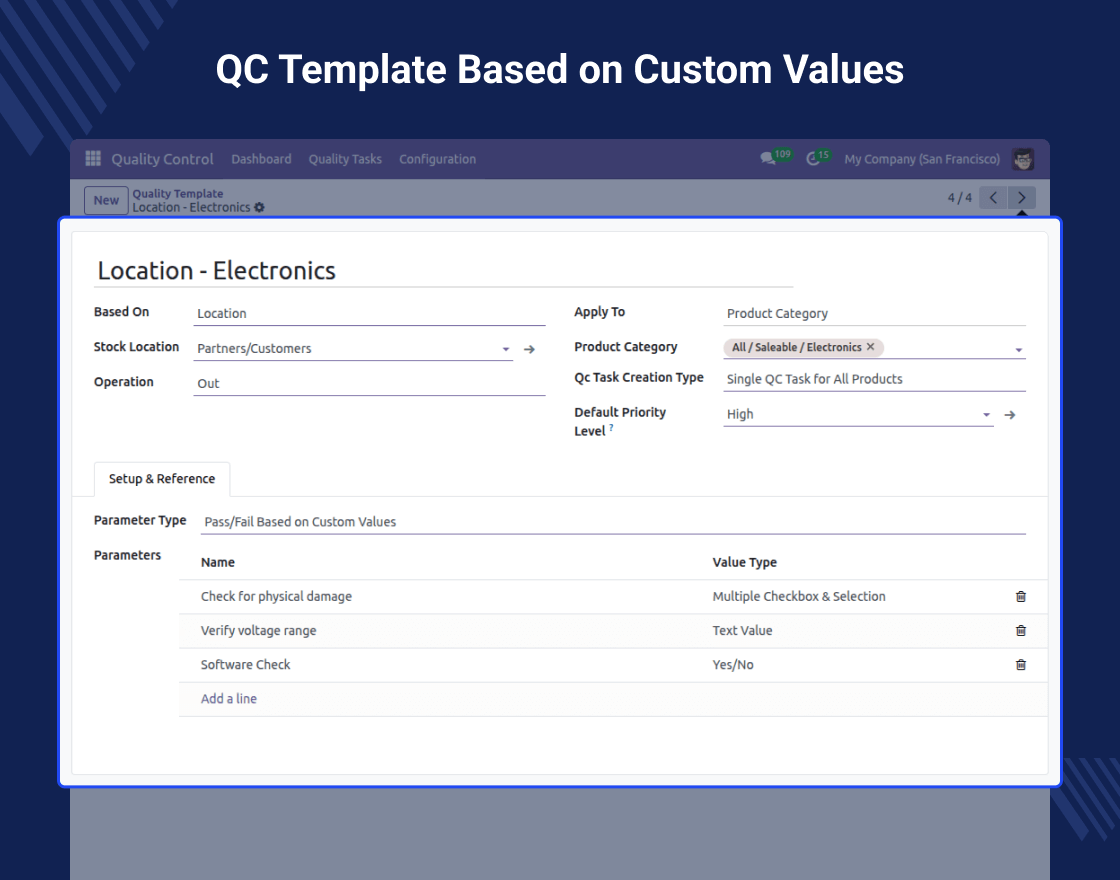Delete the 'Check for physical damage' parameter

pos(1020,597)
